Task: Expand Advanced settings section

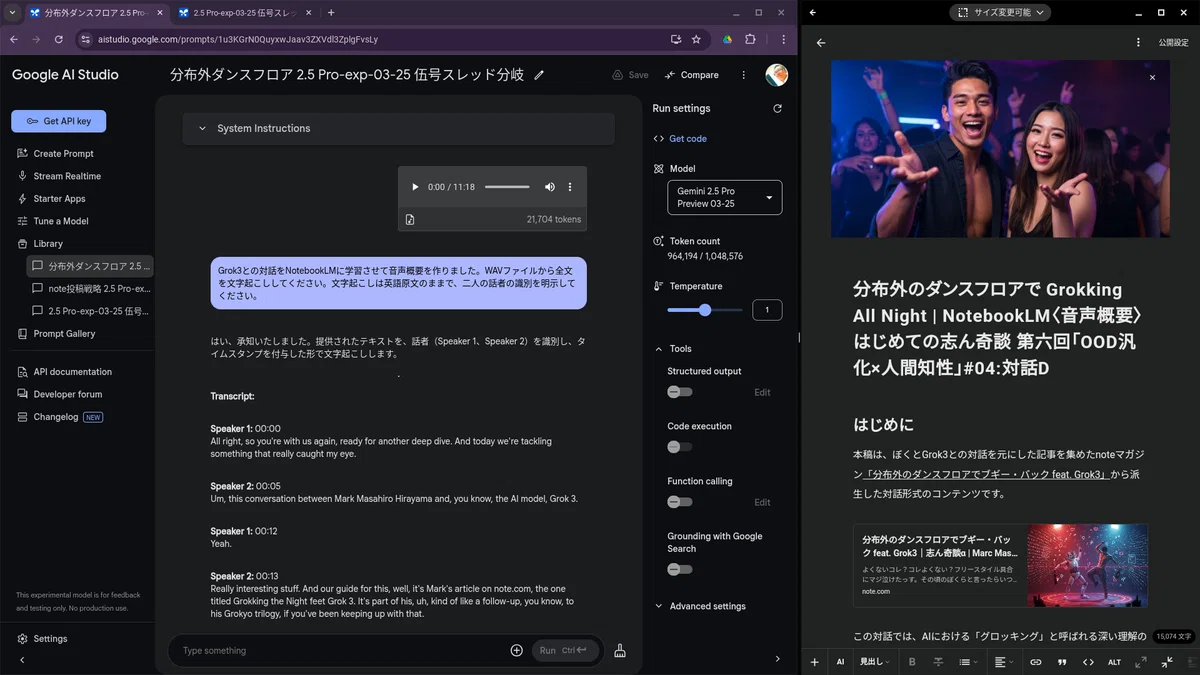Action: (x=700, y=606)
